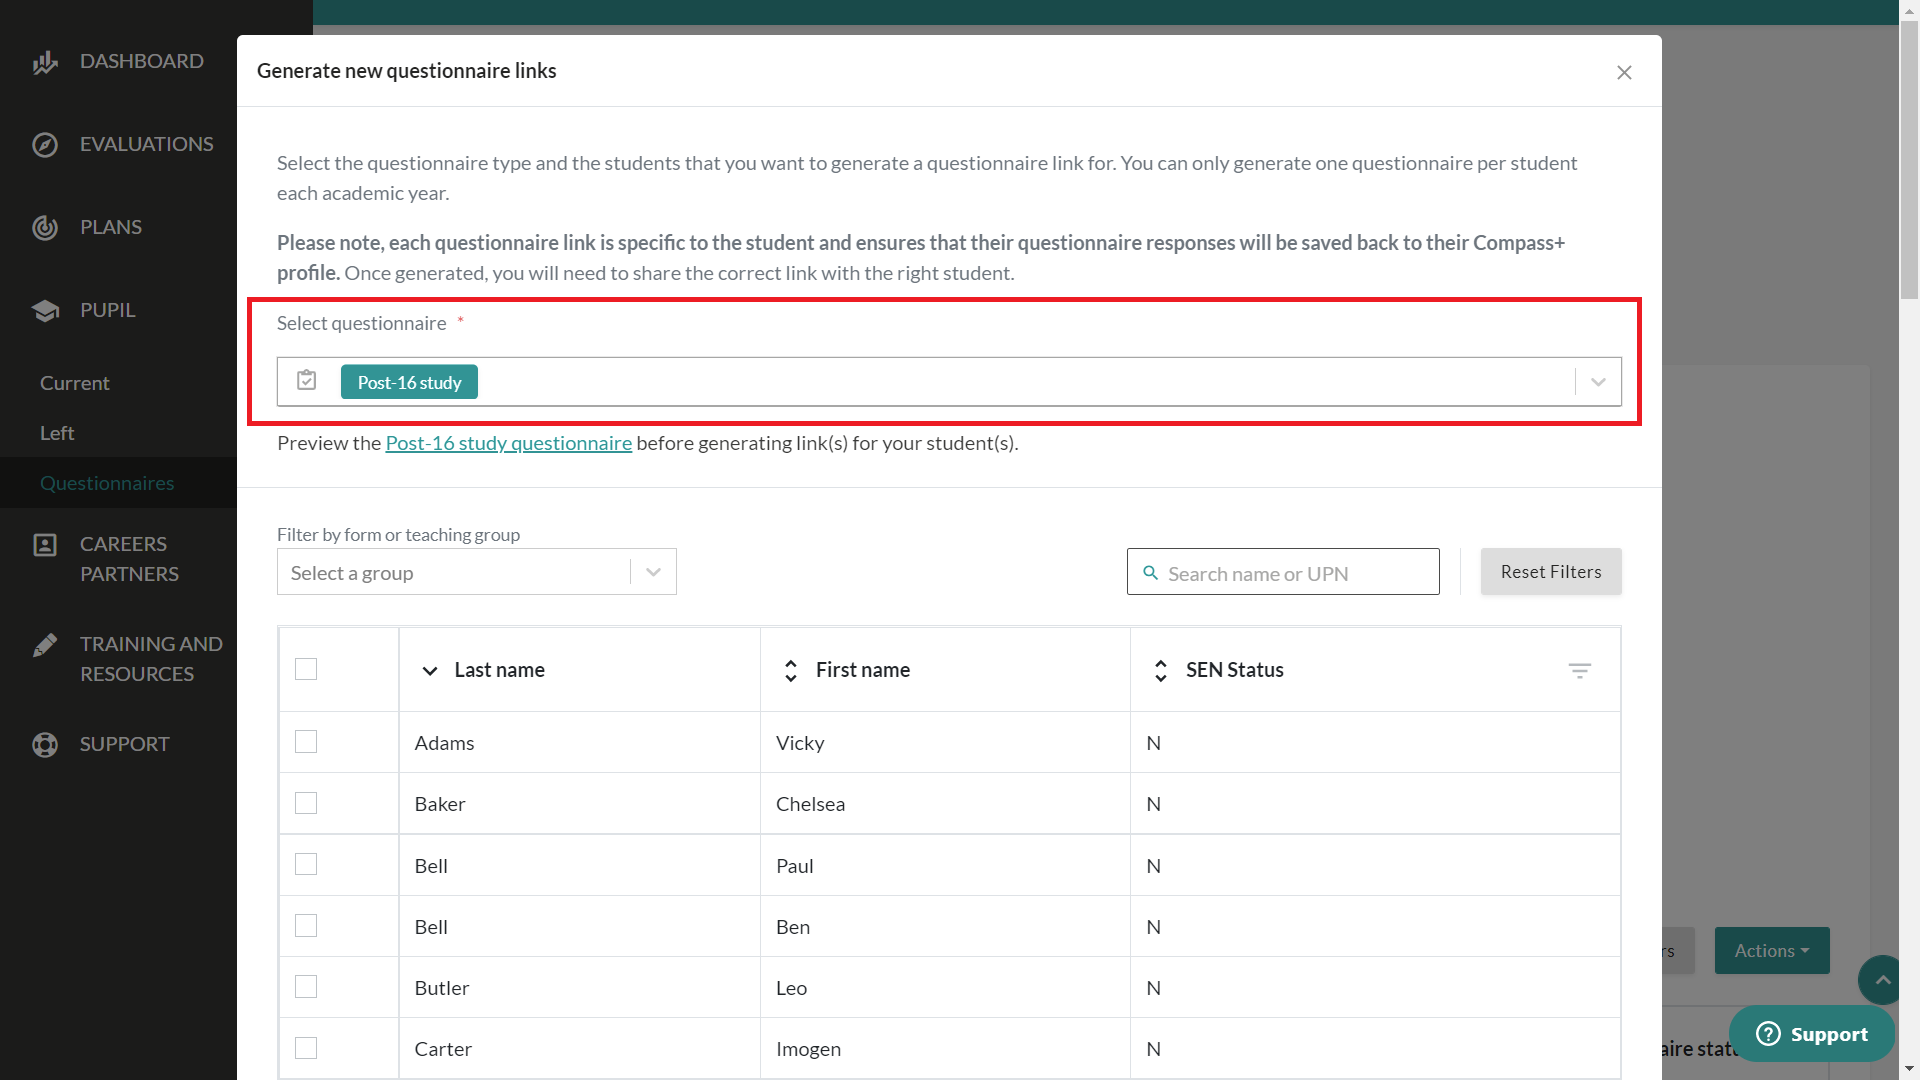Click the Pupil graduation cap icon
The width and height of the screenshot is (1920, 1080).
[45, 311]
